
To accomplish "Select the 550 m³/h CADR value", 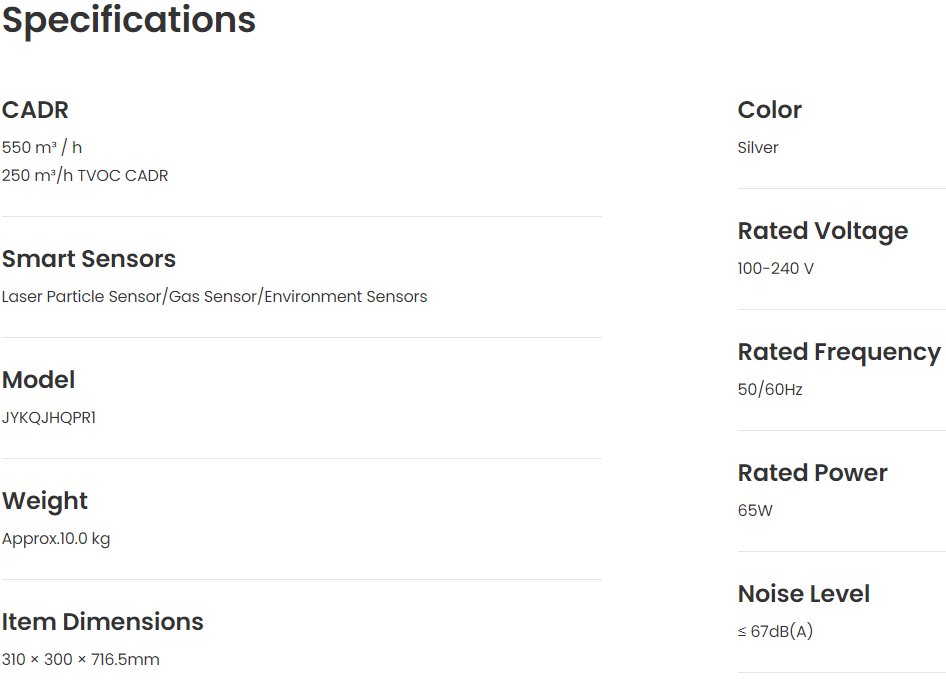I will click(42, 148).
